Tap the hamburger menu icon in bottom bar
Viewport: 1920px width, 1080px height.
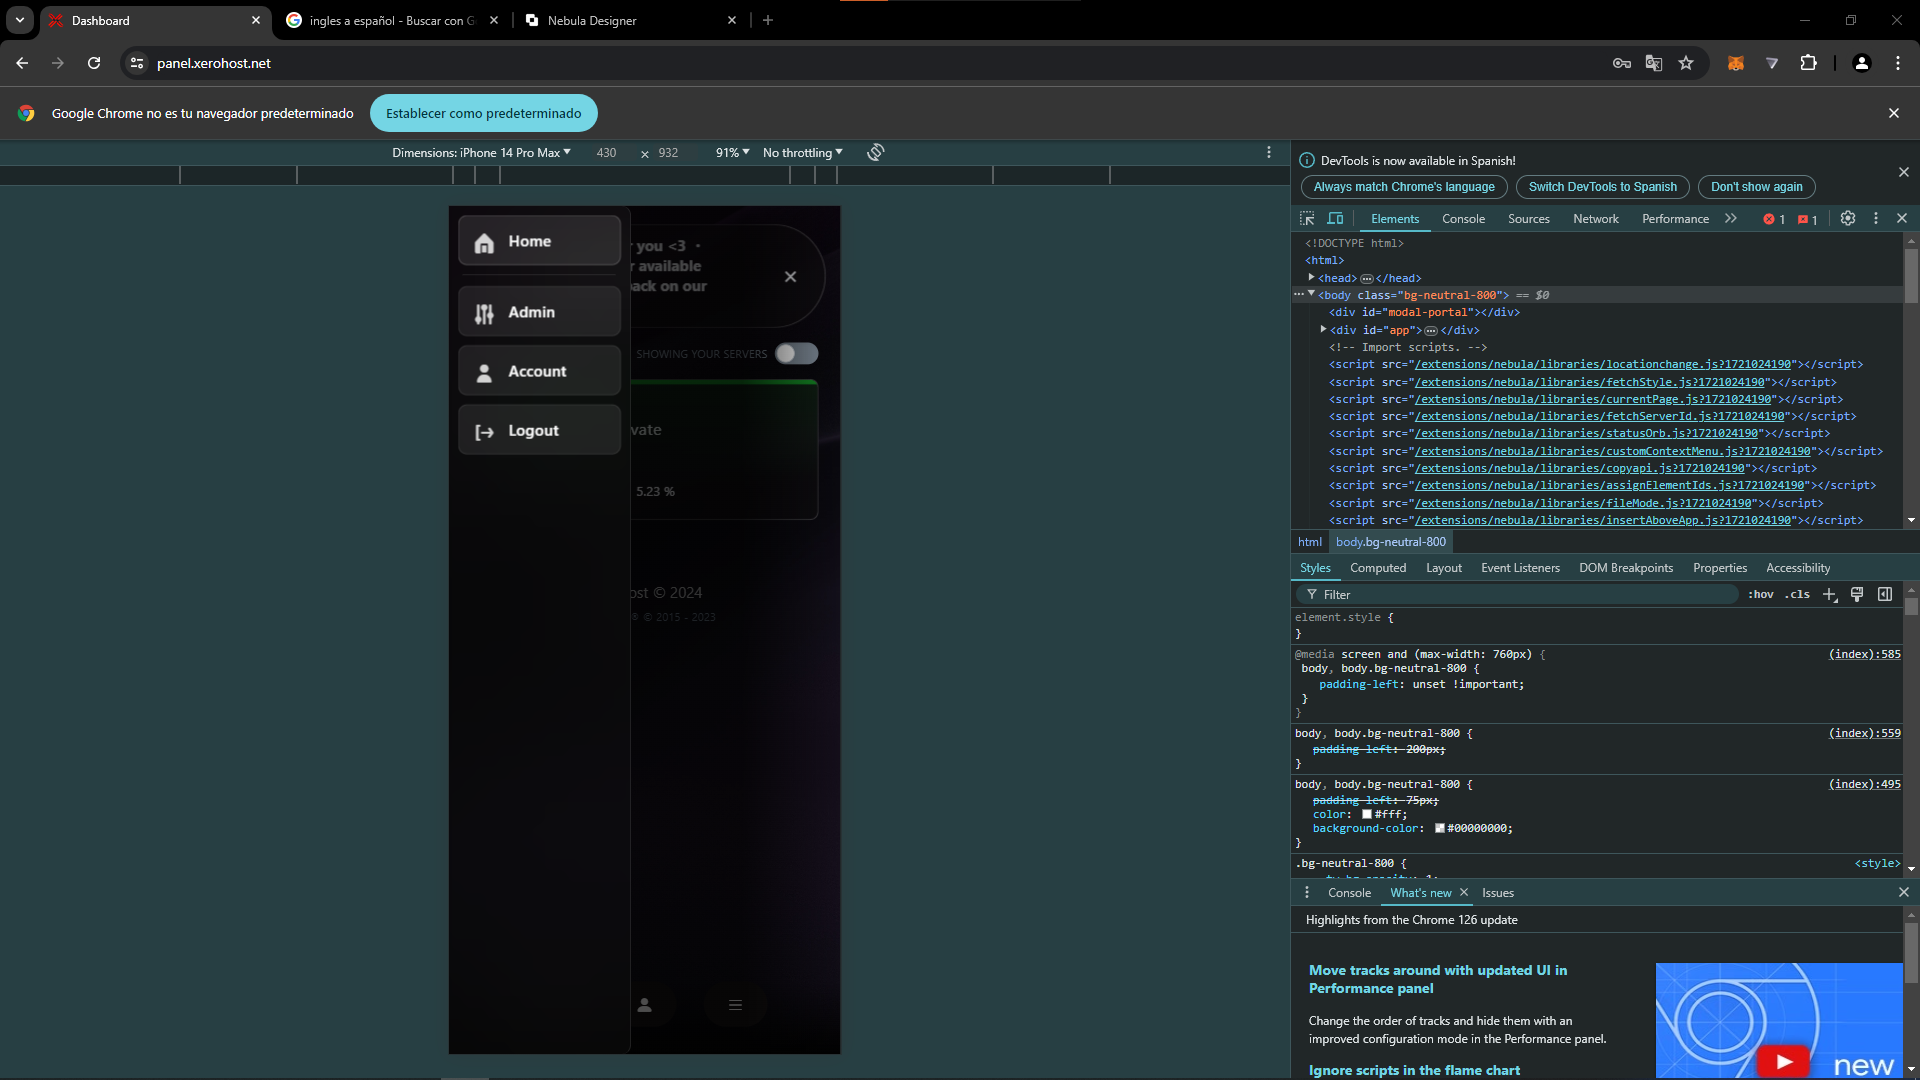pos(735,1005)
